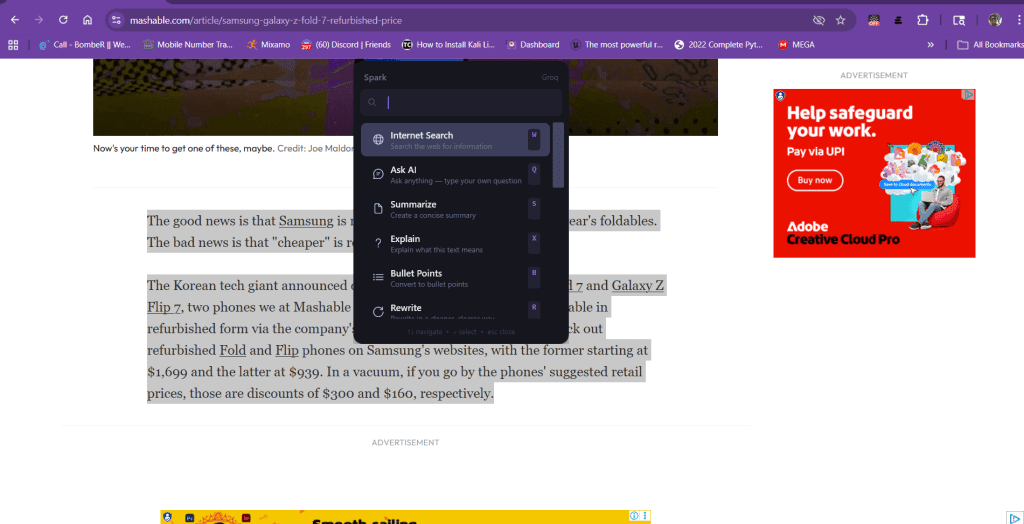The image size is (1024, 524).
Task: Open the browser home page
Action: point(87,20)
